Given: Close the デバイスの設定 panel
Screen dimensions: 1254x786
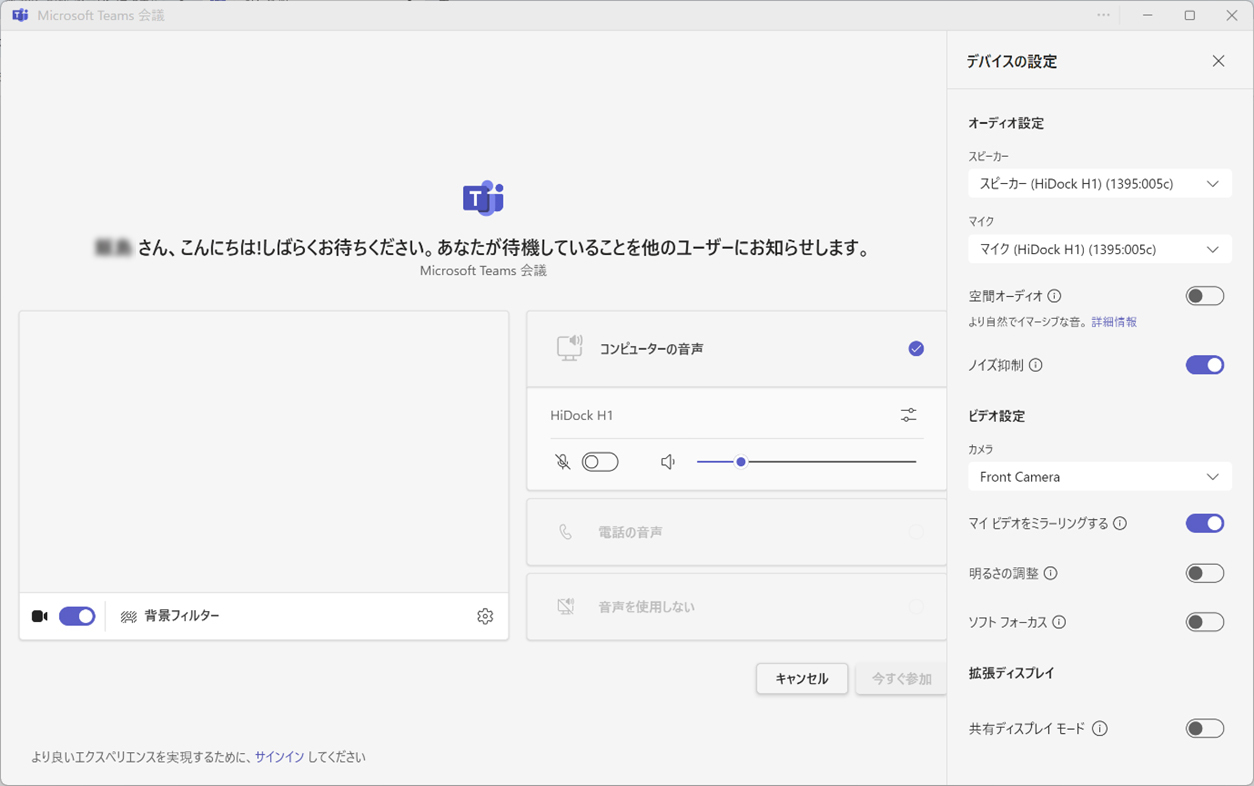Looking at the screenshot, I should click(x=1218, y=61).
